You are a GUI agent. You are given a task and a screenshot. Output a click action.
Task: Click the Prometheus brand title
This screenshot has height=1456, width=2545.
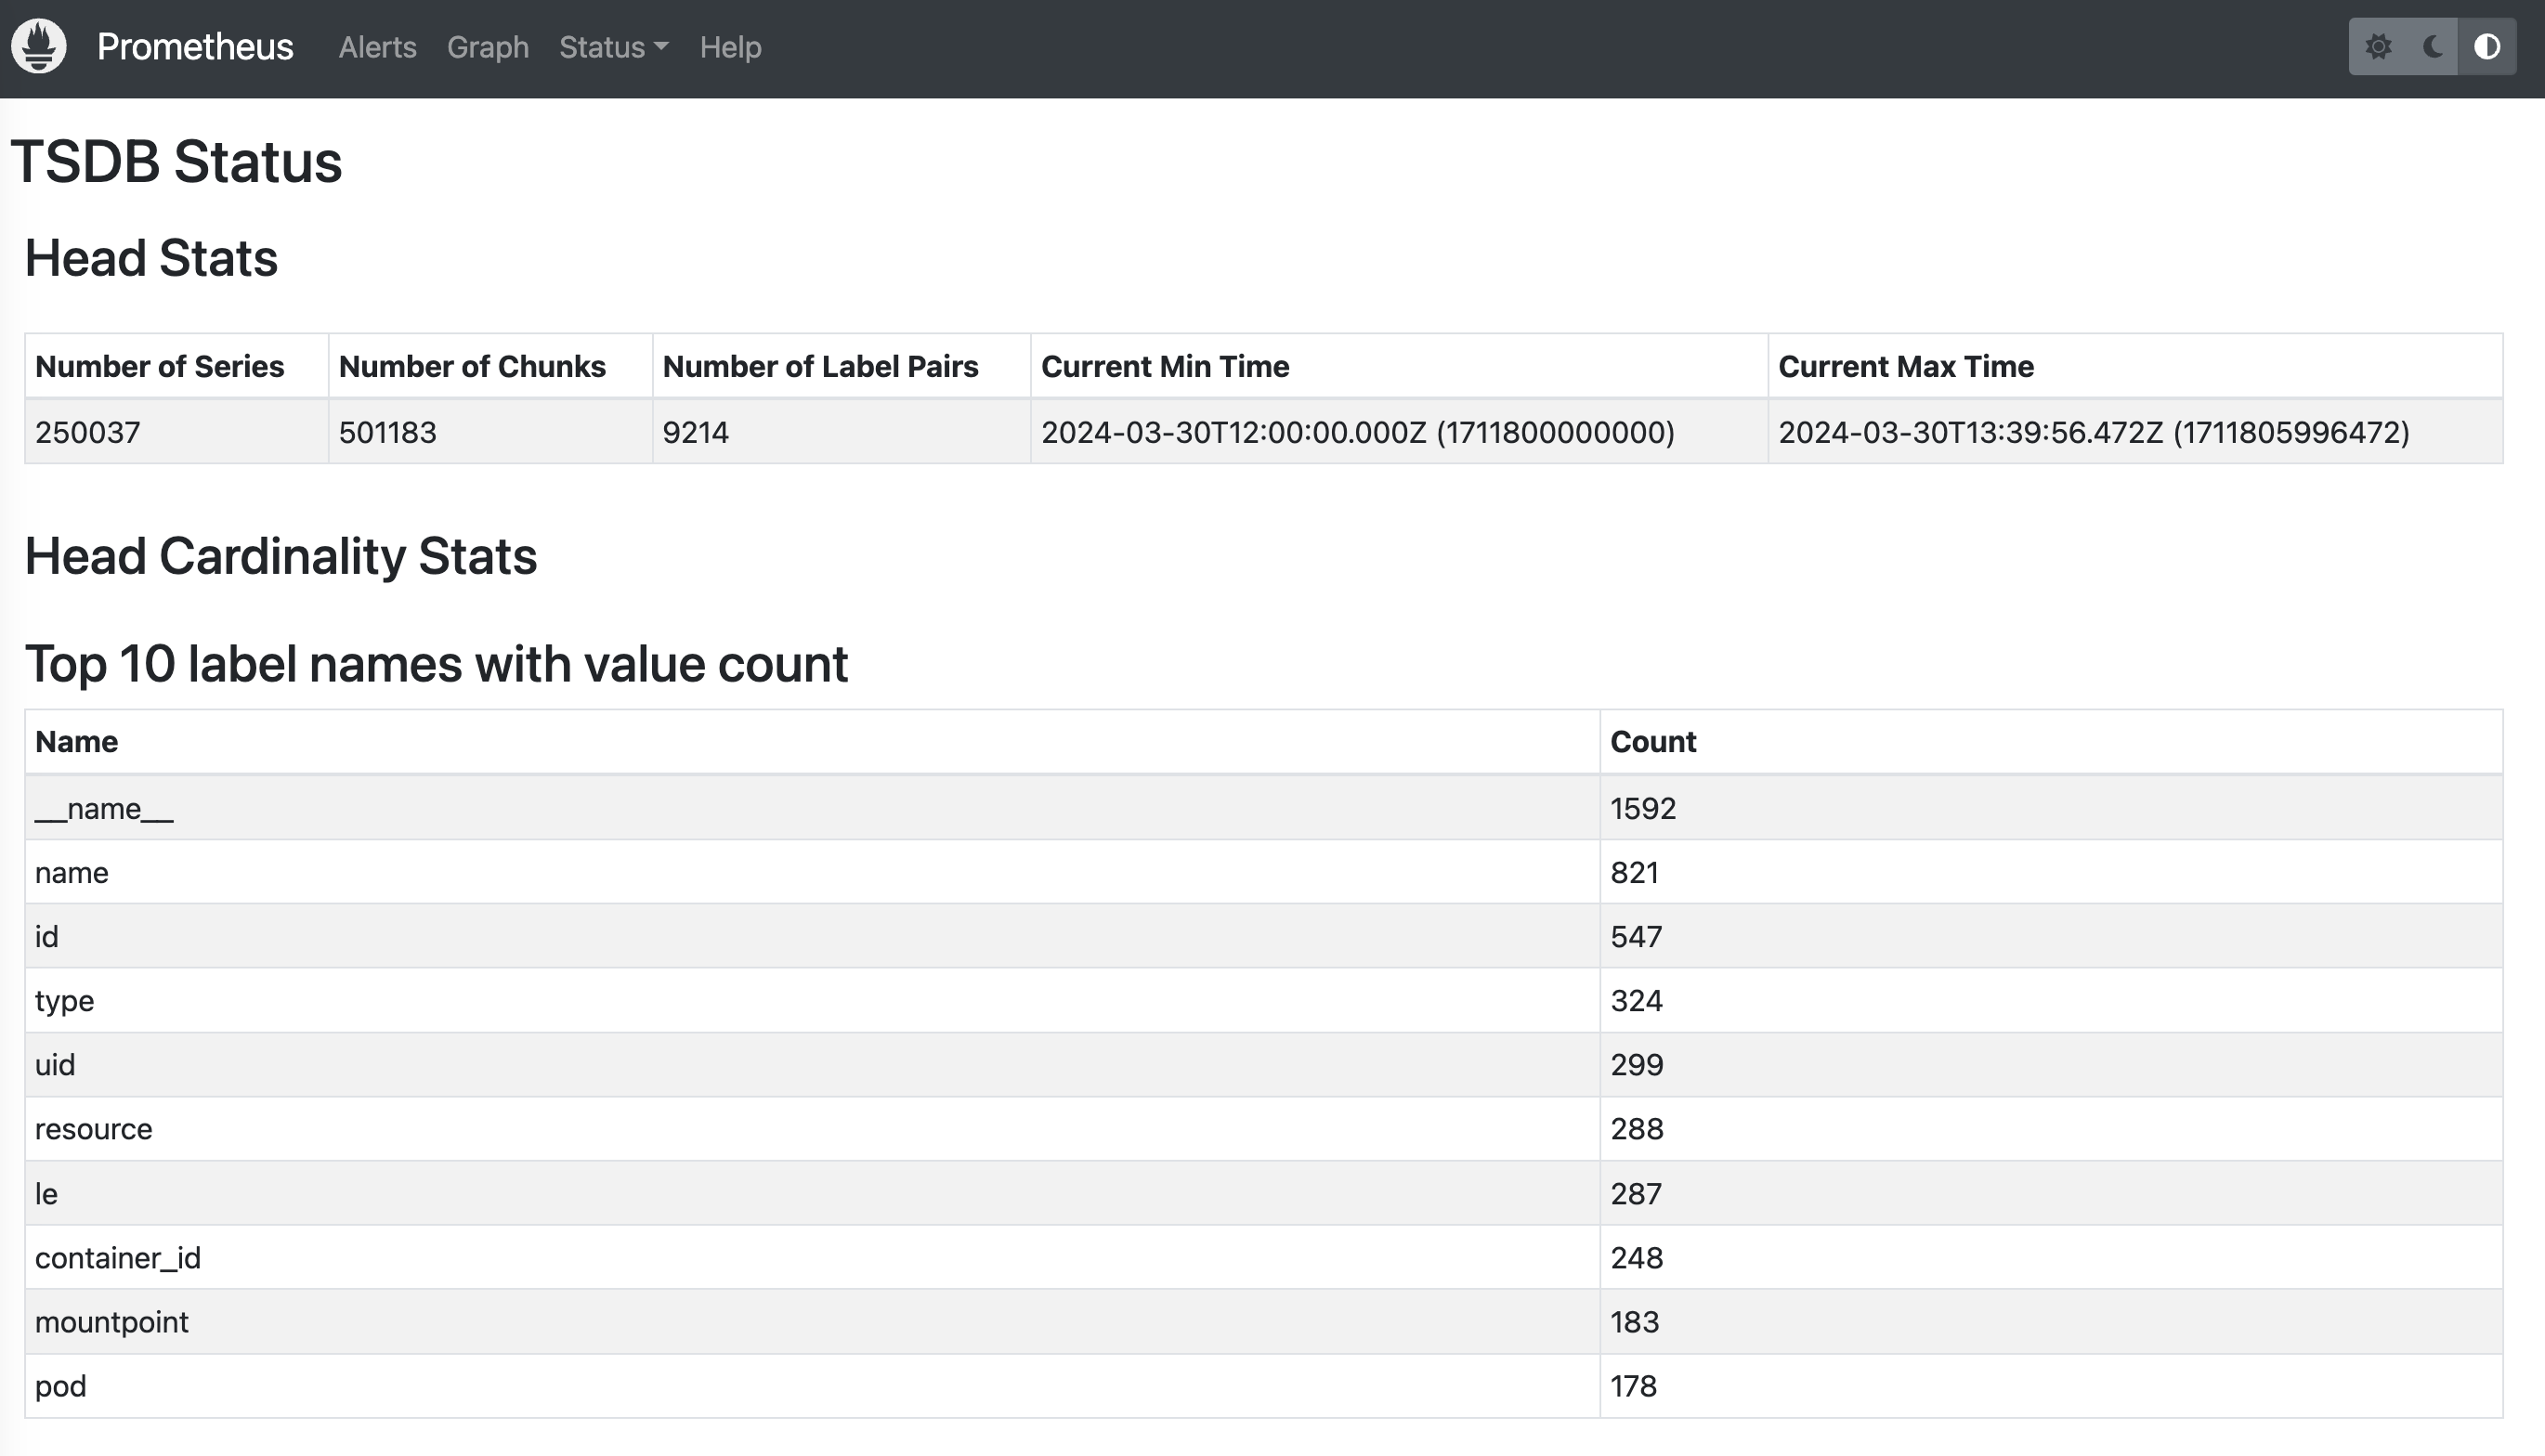pos(195,47)
